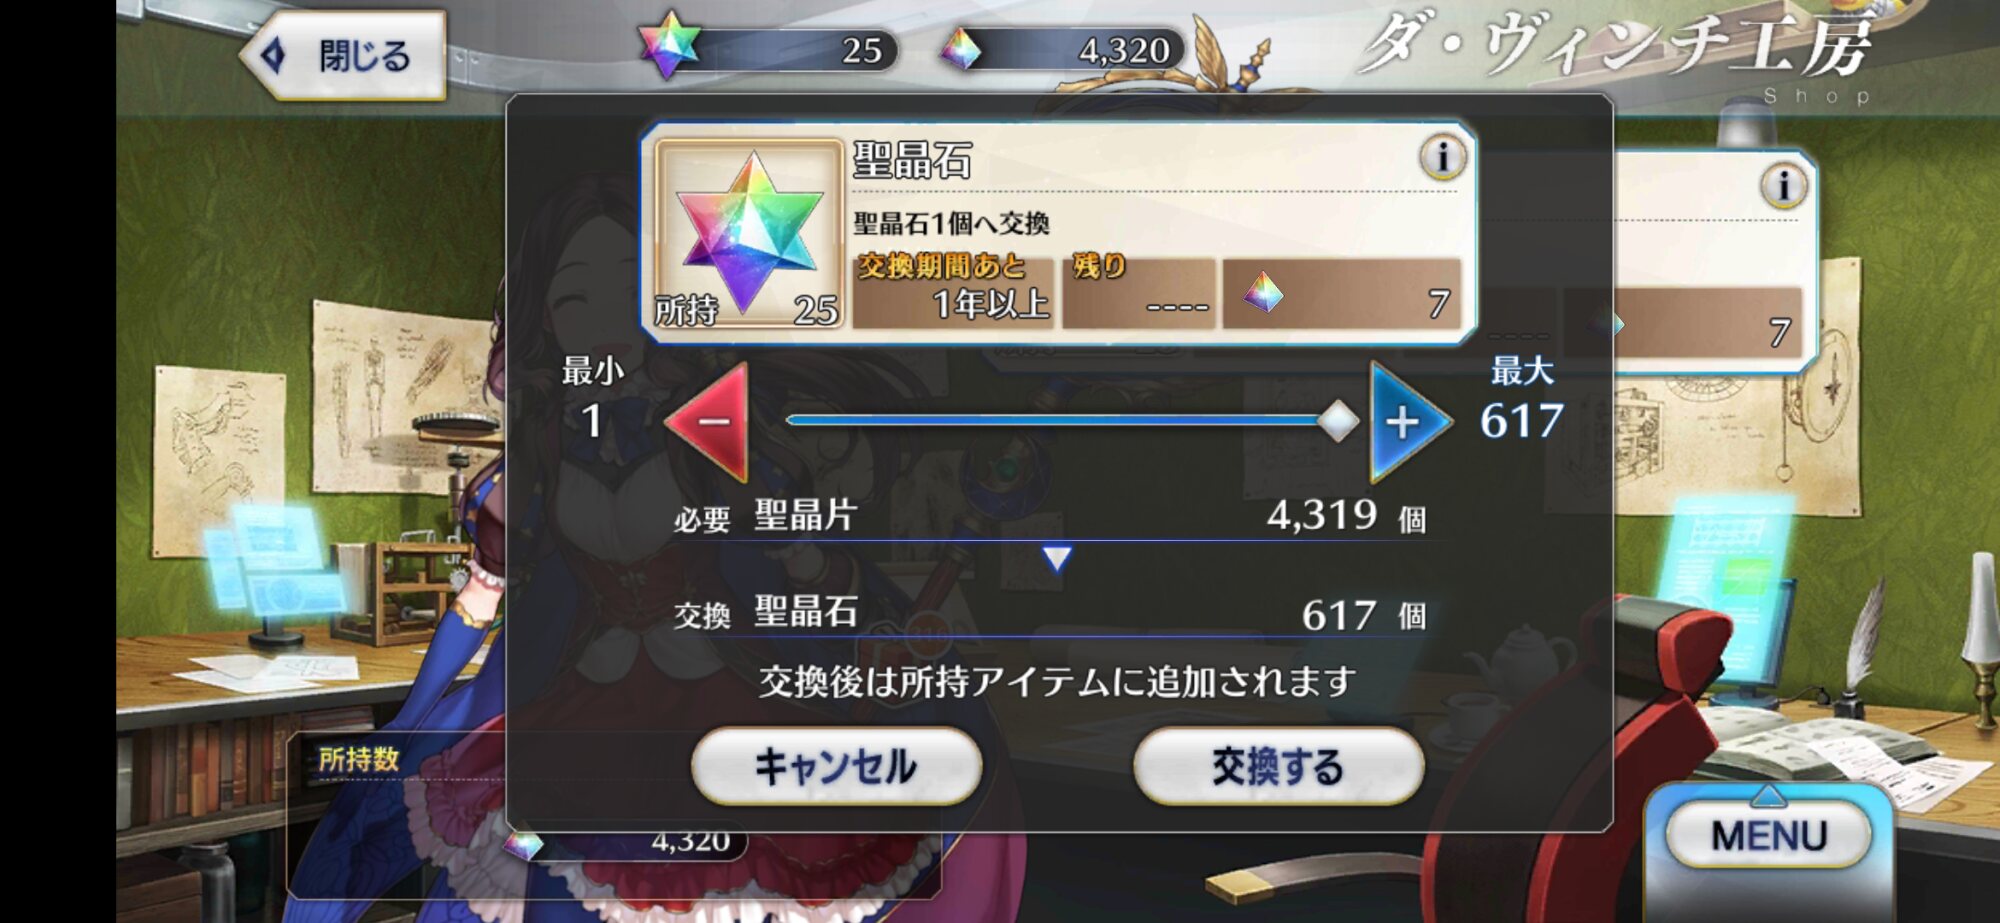The height and width of the screenshot is (923, 2000).
Task: Click the quantity slider diamond handle
Action: 1338,421
